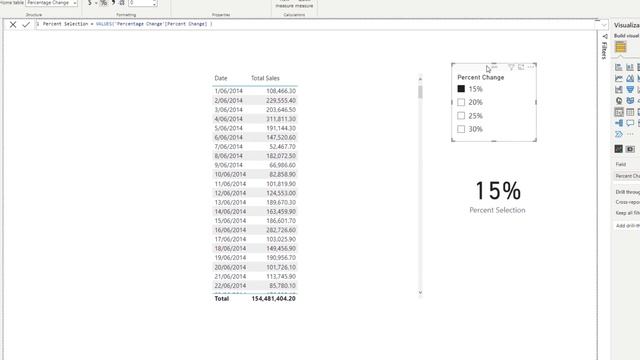Choose the stacked column chart visual icon
640x360 pixels.
point(630,67)
